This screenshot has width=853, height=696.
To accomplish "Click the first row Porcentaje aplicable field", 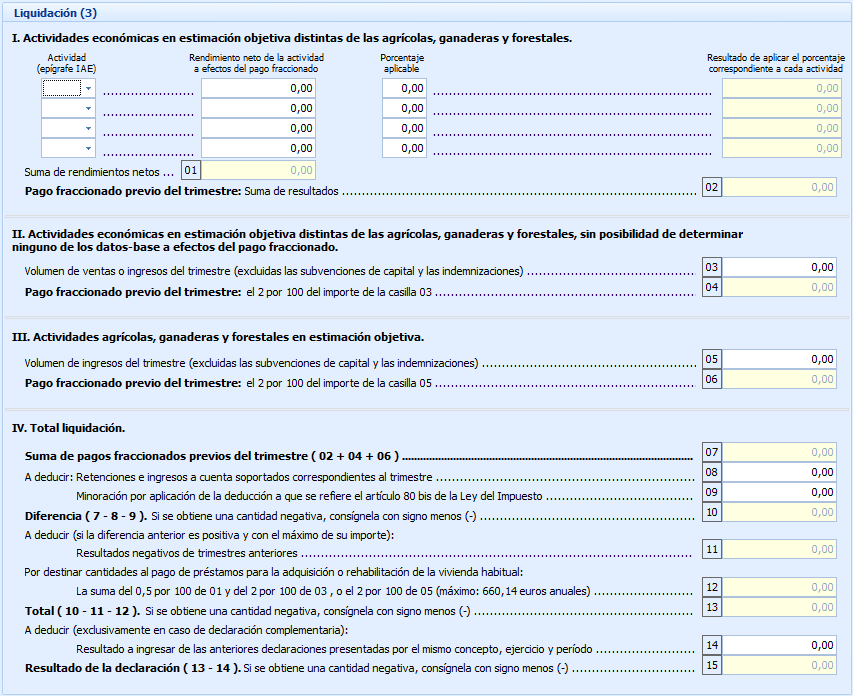I will tap(404, 88).
